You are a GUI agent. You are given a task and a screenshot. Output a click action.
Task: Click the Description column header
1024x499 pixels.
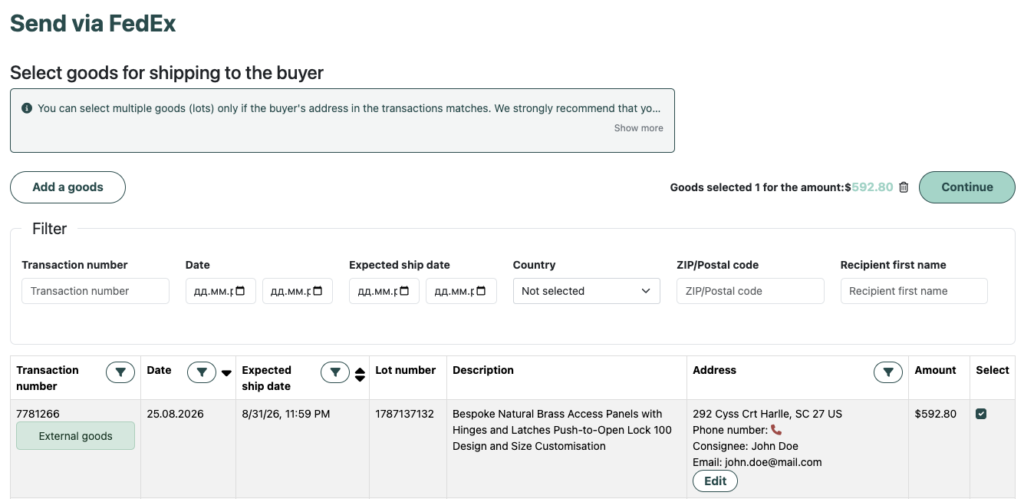(x=483, y=370)
